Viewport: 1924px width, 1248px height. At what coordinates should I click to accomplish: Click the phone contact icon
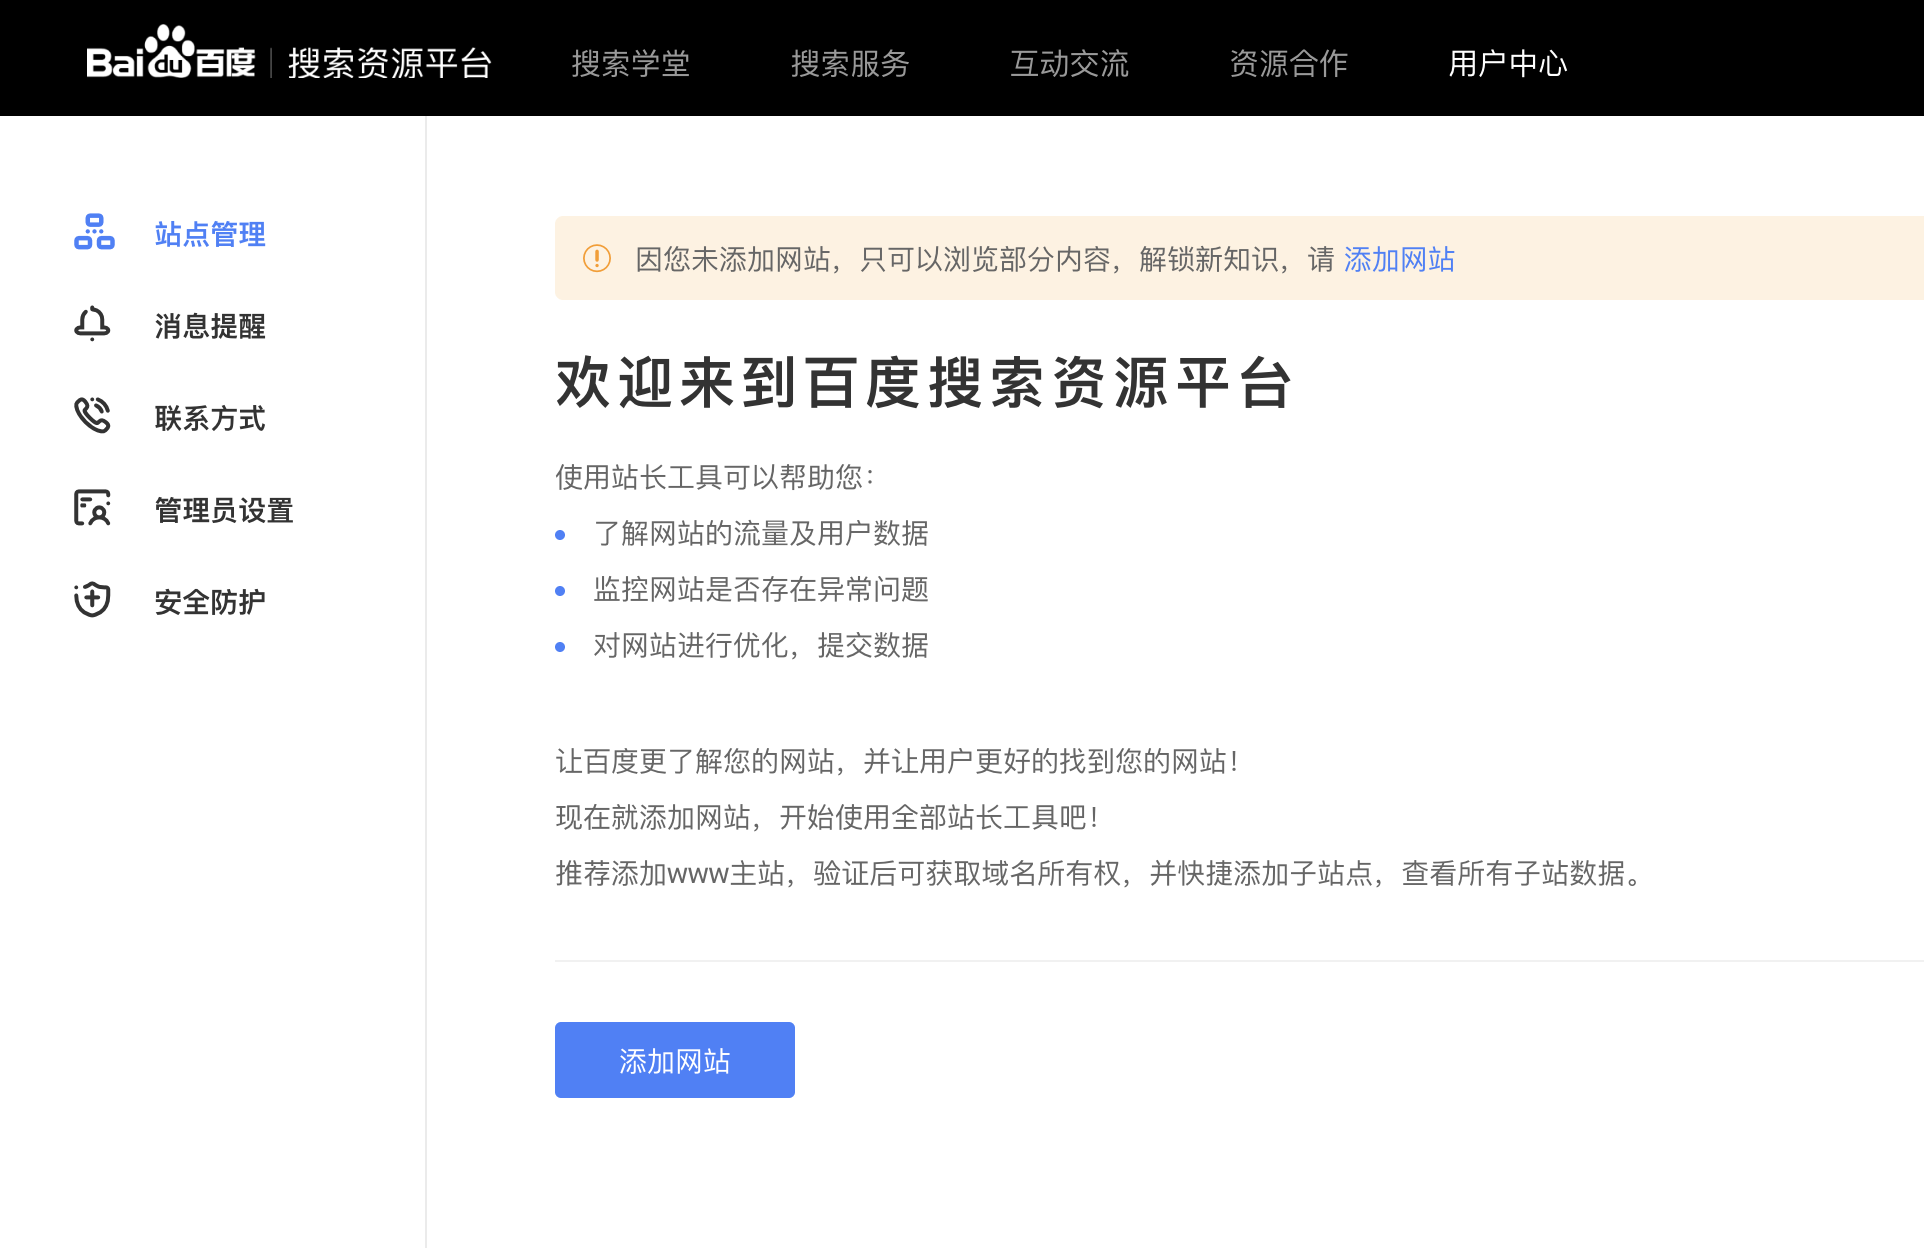92,415
